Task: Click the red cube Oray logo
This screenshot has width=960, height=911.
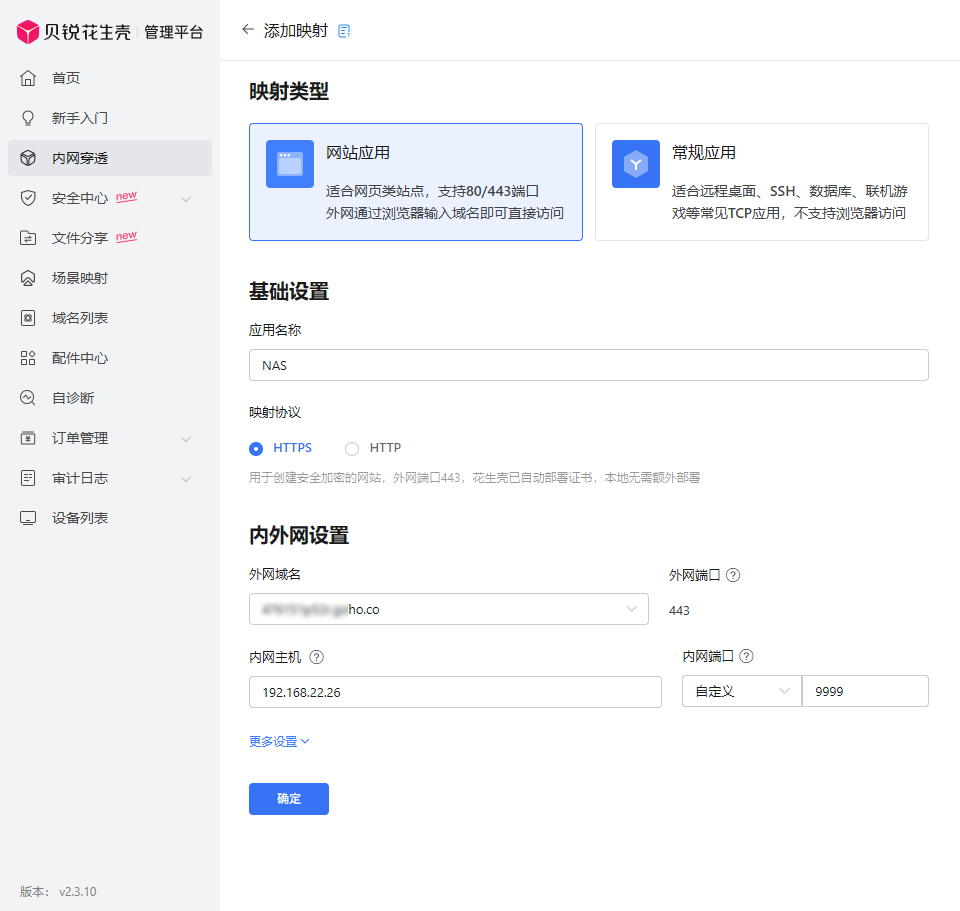Action: (28, 32)
